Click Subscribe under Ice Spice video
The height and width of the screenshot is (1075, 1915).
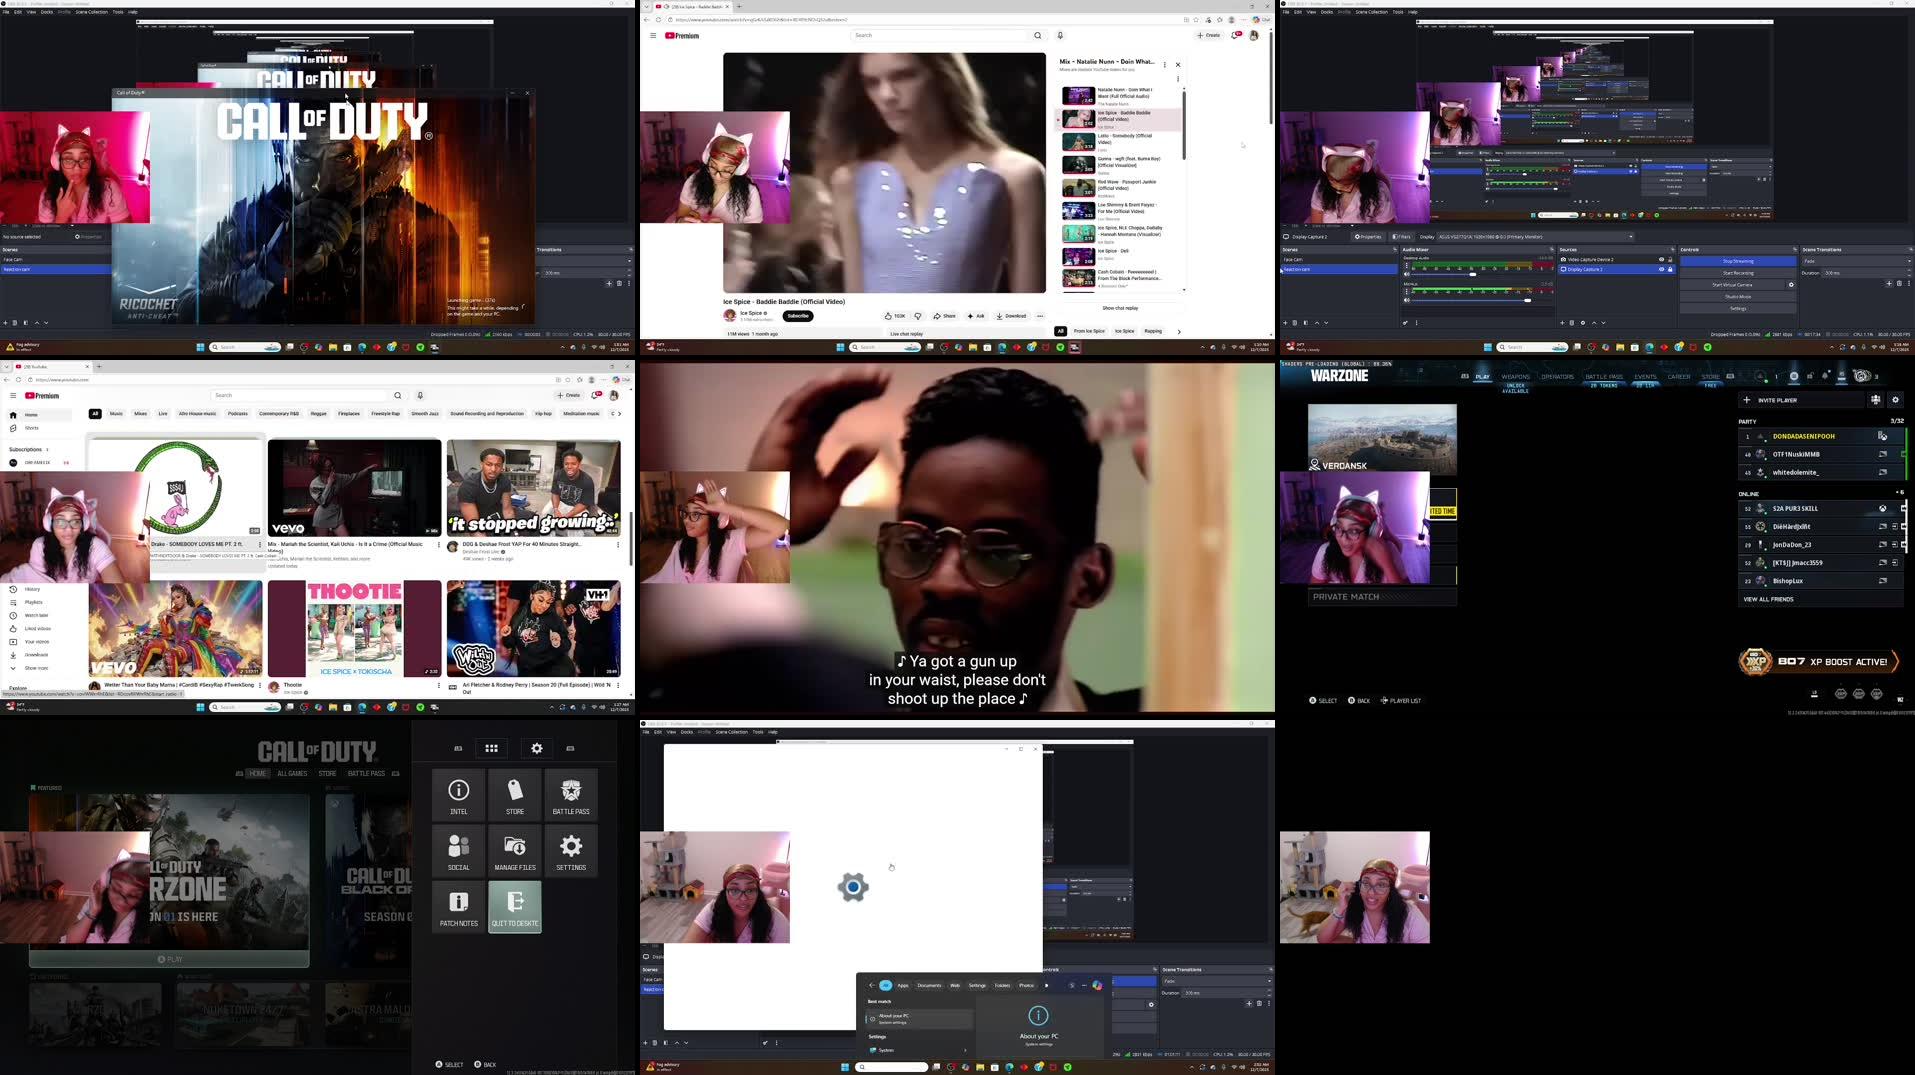point(797,316)
